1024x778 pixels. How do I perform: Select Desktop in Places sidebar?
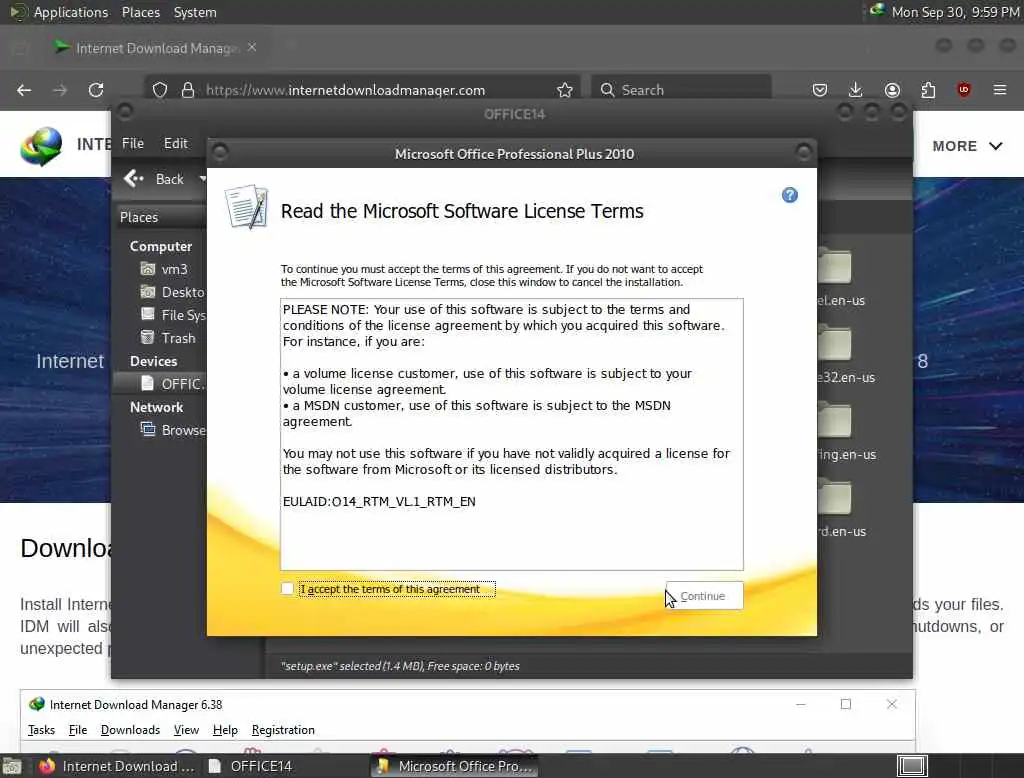tap(172, 292)
